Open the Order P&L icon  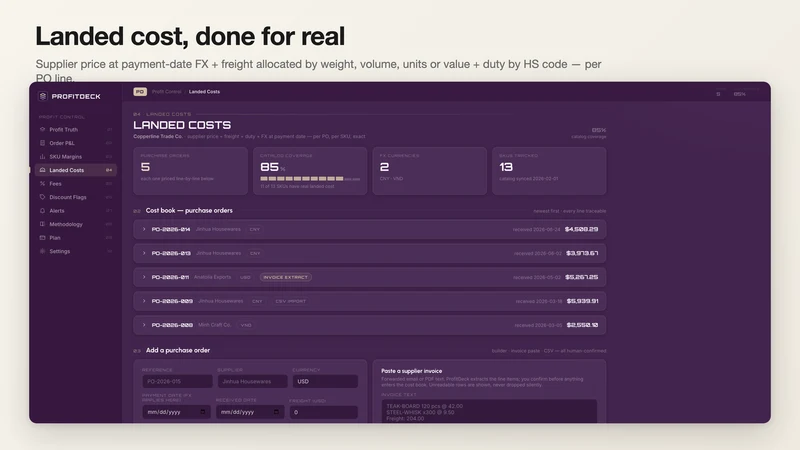point(42,143)
